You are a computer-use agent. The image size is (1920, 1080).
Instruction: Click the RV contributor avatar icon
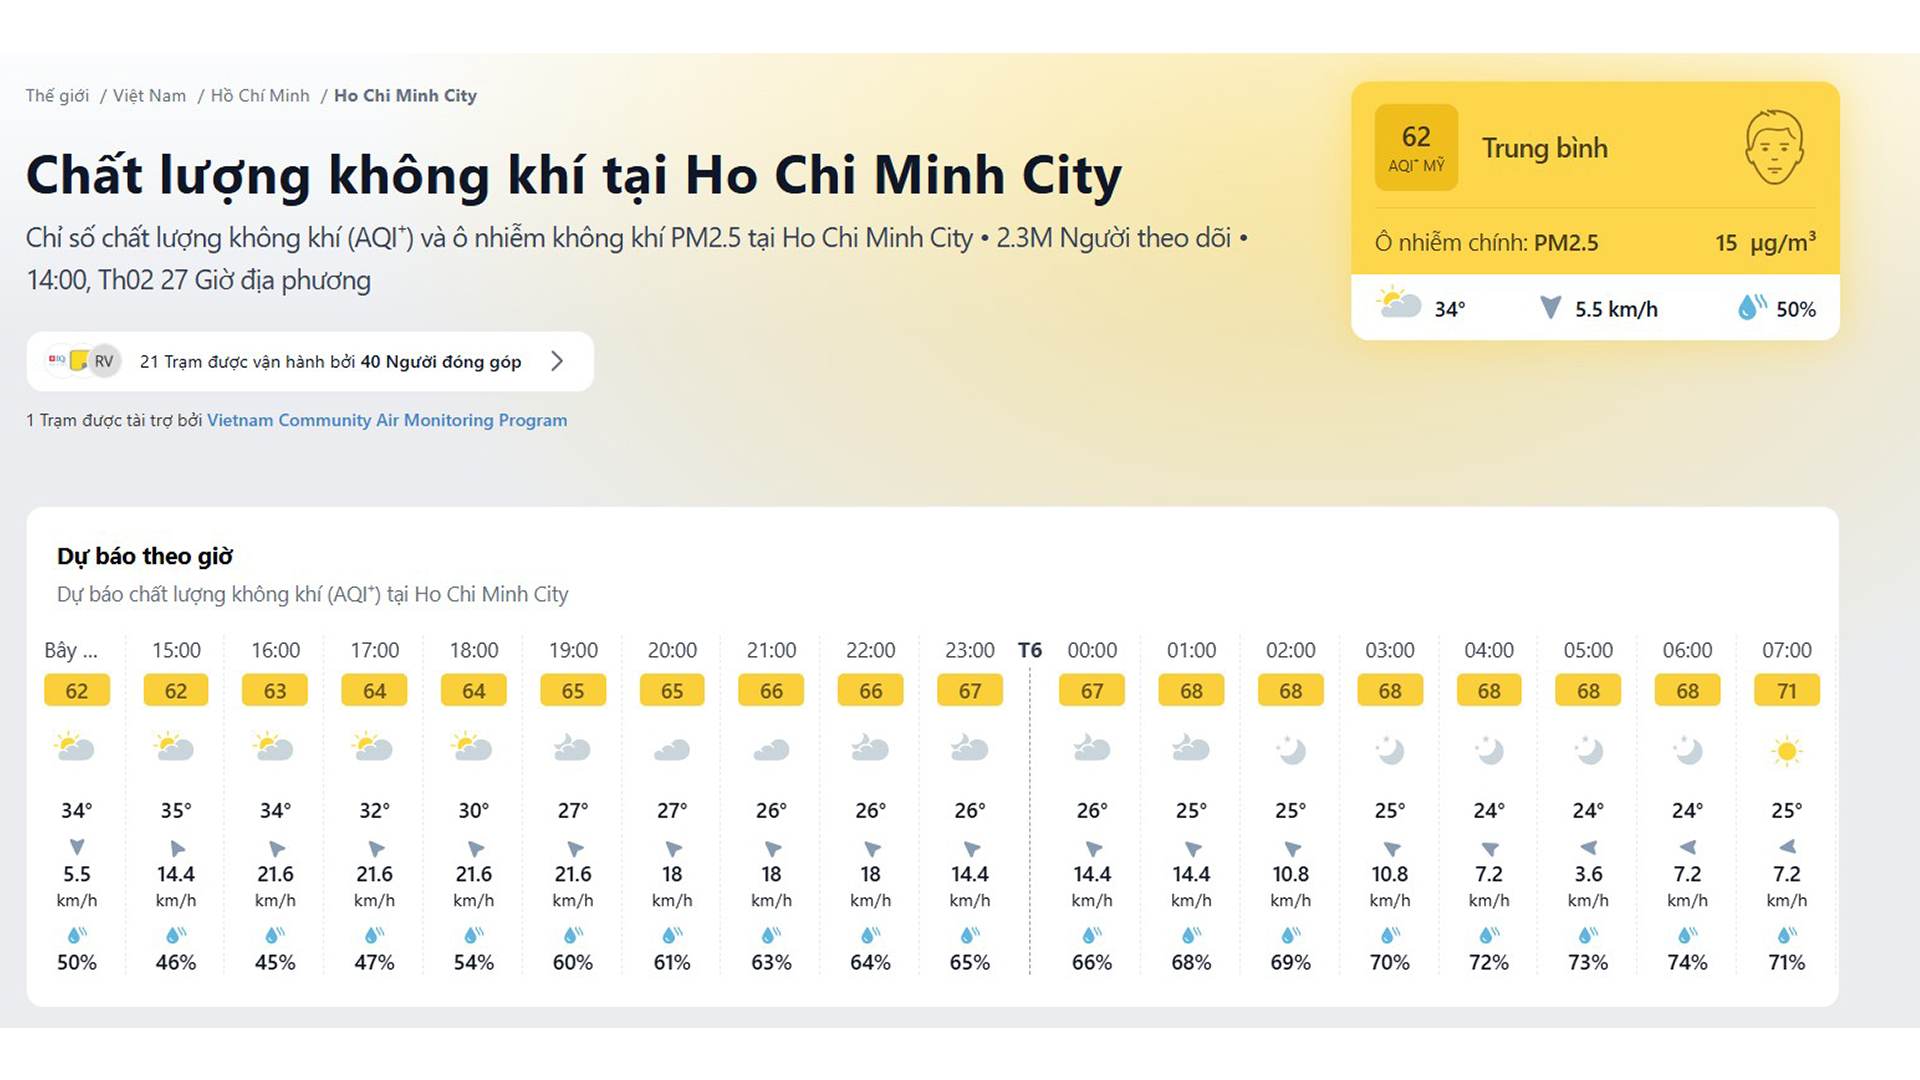(x=104, y=361)
